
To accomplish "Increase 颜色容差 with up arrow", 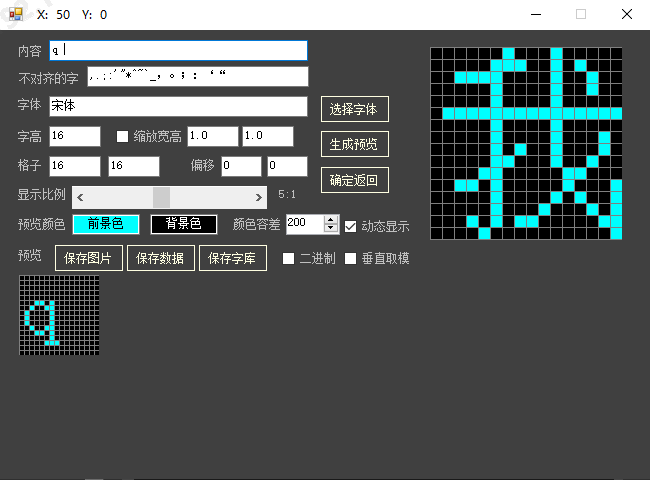I will [x=331, y=220].
